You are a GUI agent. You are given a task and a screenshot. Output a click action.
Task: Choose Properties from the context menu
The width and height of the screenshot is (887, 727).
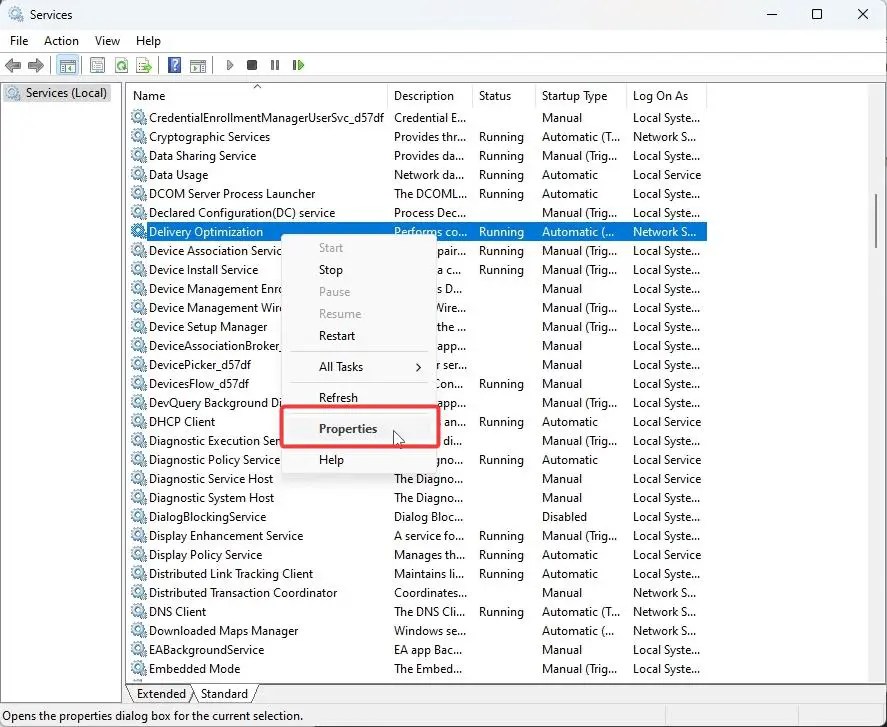click(x=348, y=429)
